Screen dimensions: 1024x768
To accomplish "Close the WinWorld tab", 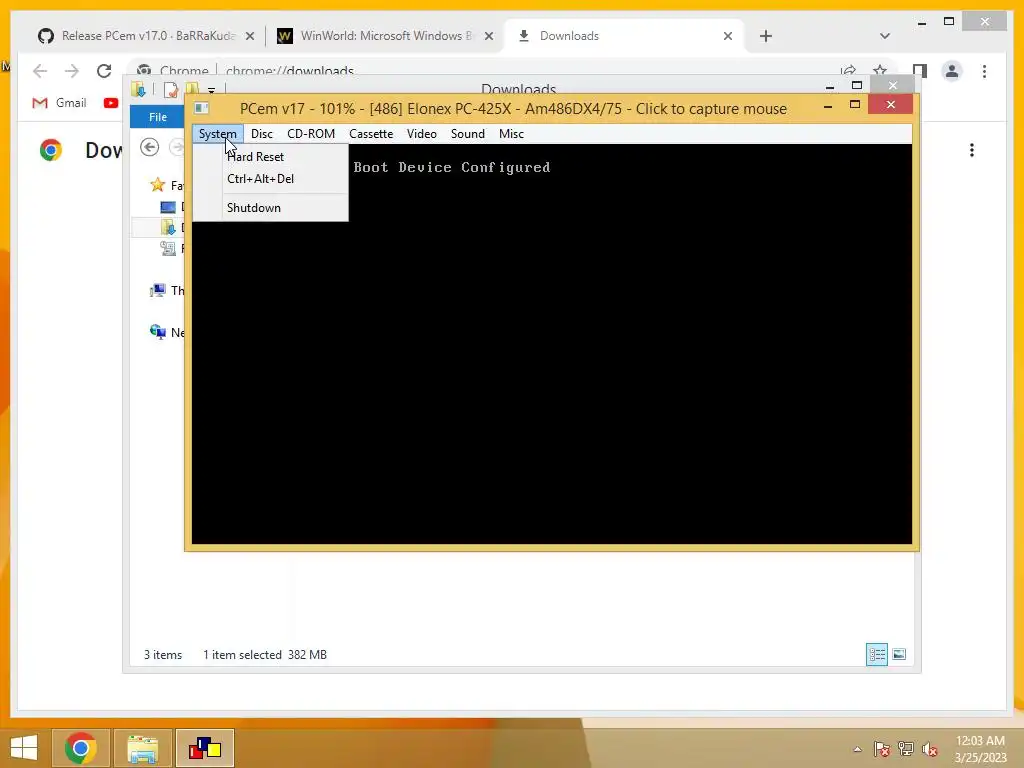I will tap(488, 37).
